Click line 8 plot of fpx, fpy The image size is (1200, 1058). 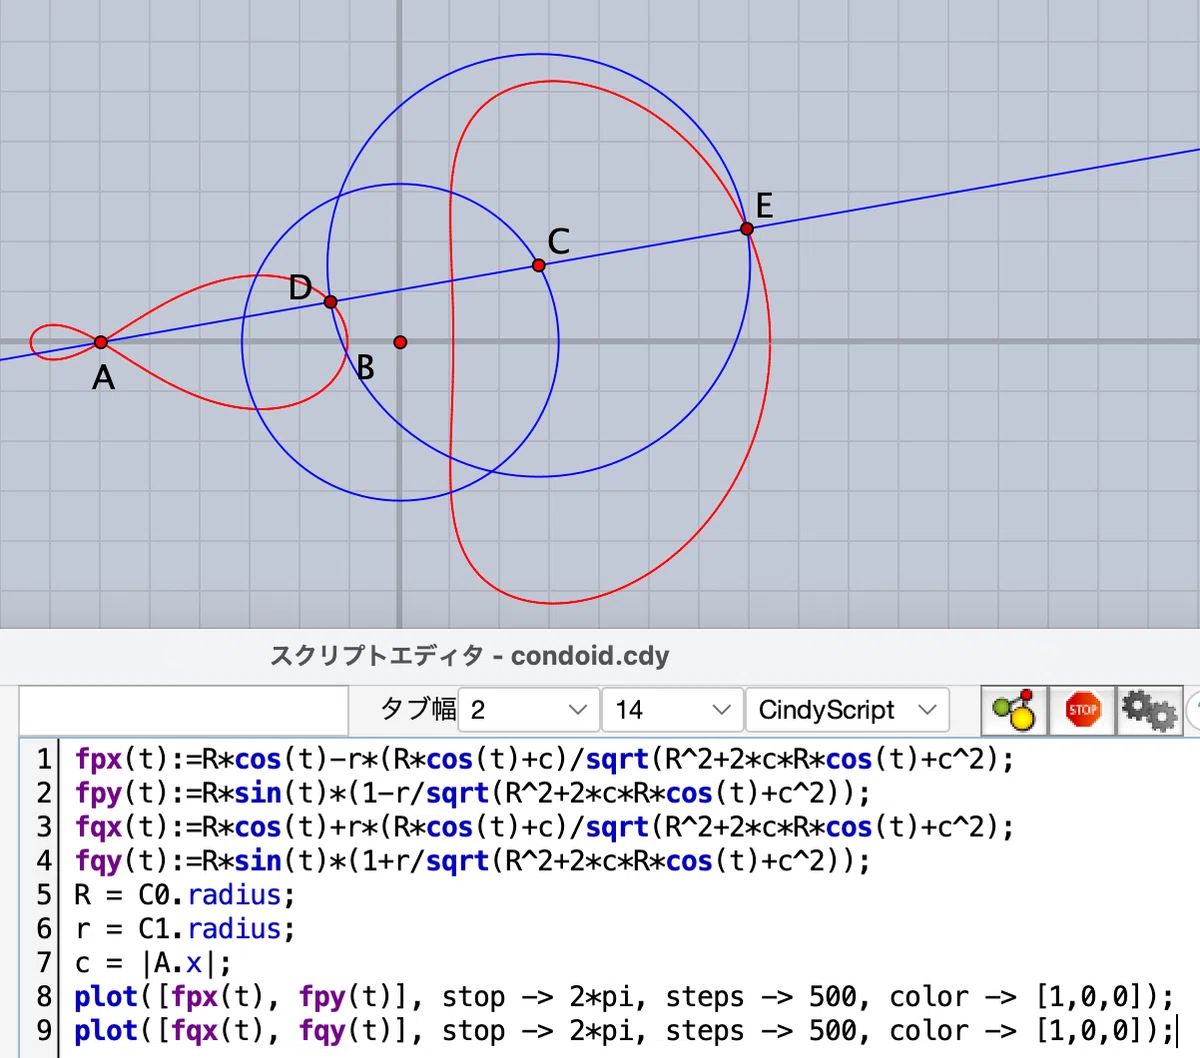[624, 997]
